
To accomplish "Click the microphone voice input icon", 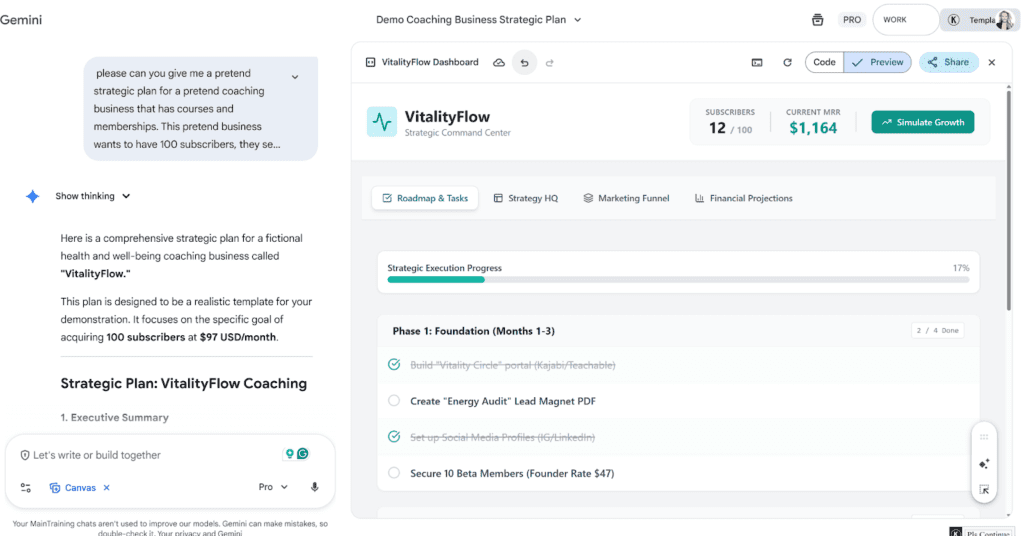I will point(315,487).
